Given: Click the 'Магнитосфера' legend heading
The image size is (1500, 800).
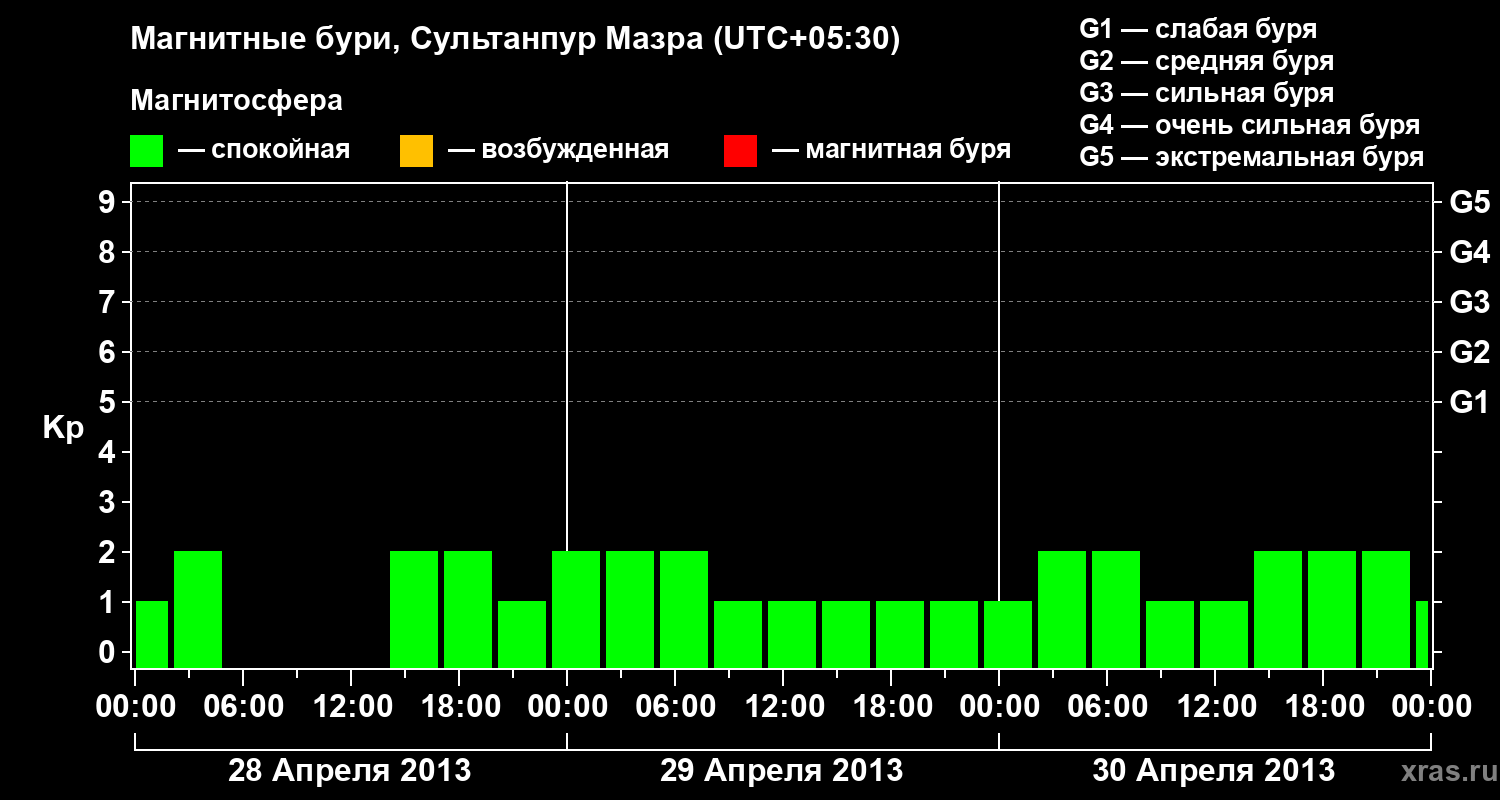Looking at the screenshot, I should tap(236, 101).
